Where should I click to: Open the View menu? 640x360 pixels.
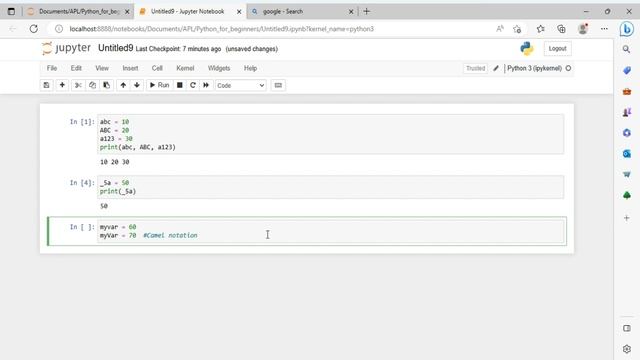102,68
